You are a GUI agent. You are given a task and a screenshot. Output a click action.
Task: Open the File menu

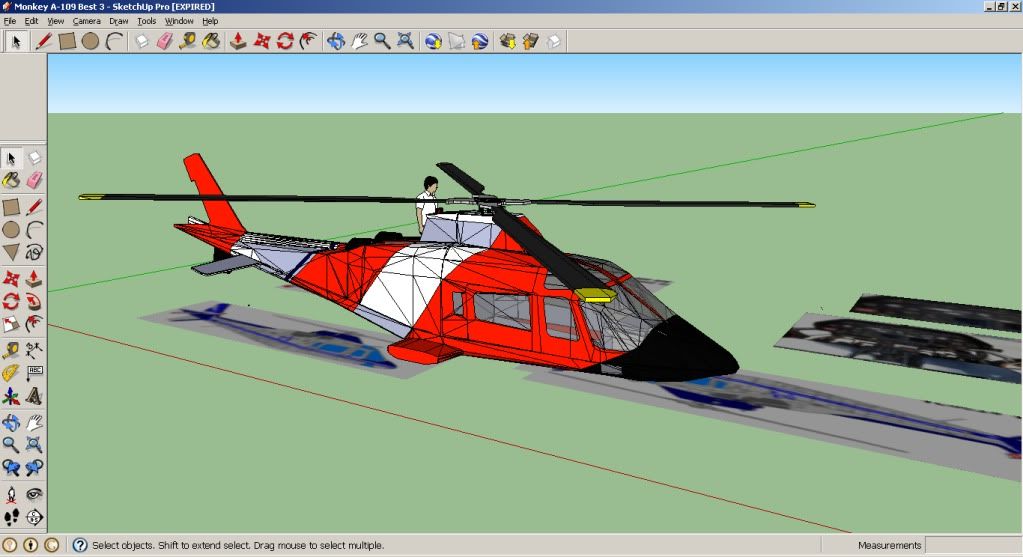click(10, 21)
